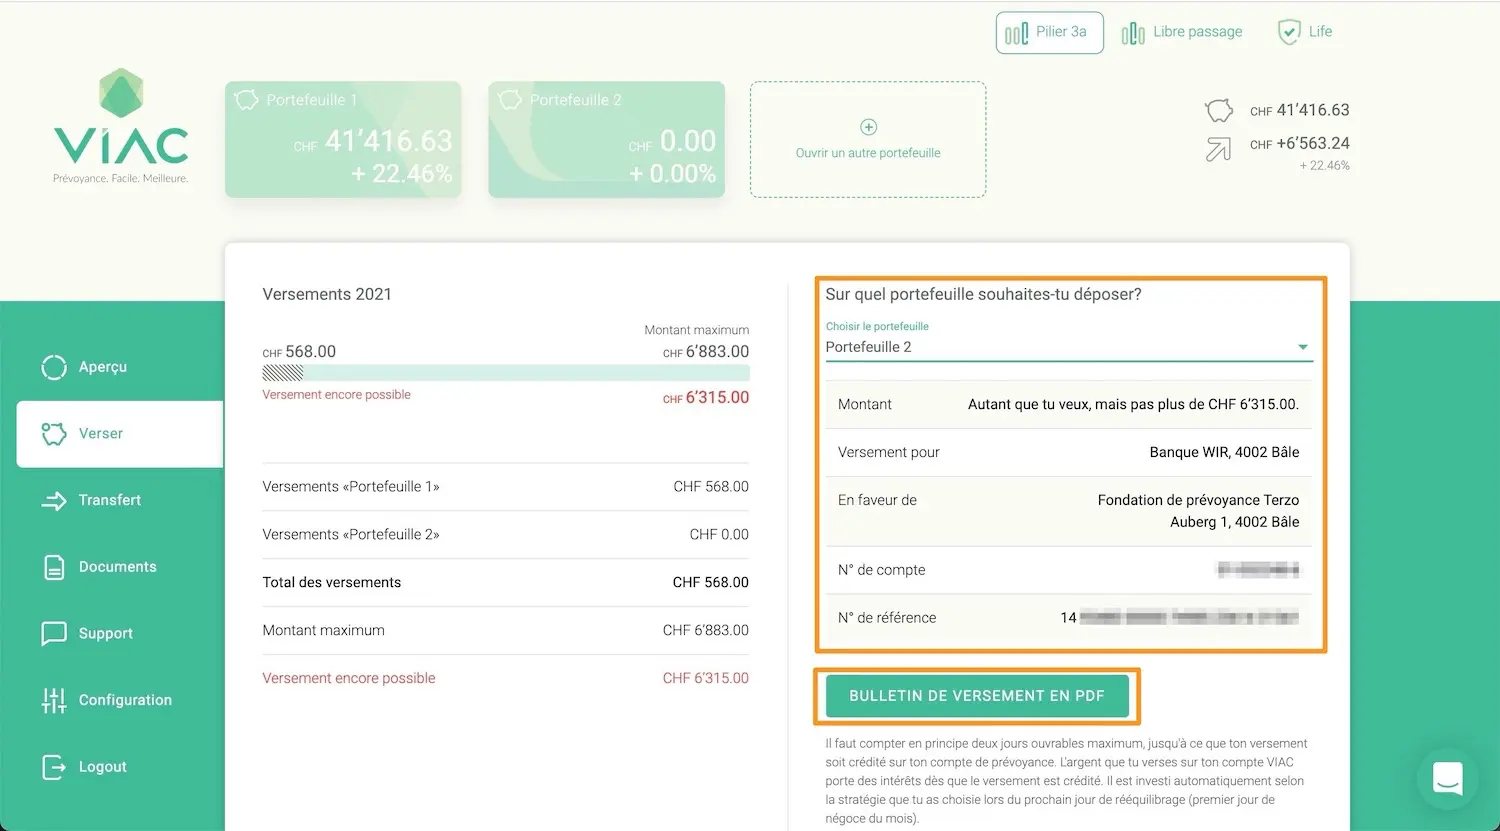This screenshot has height=831, width=1500.
Task: Click the Logout menu item
Action: 120,767
